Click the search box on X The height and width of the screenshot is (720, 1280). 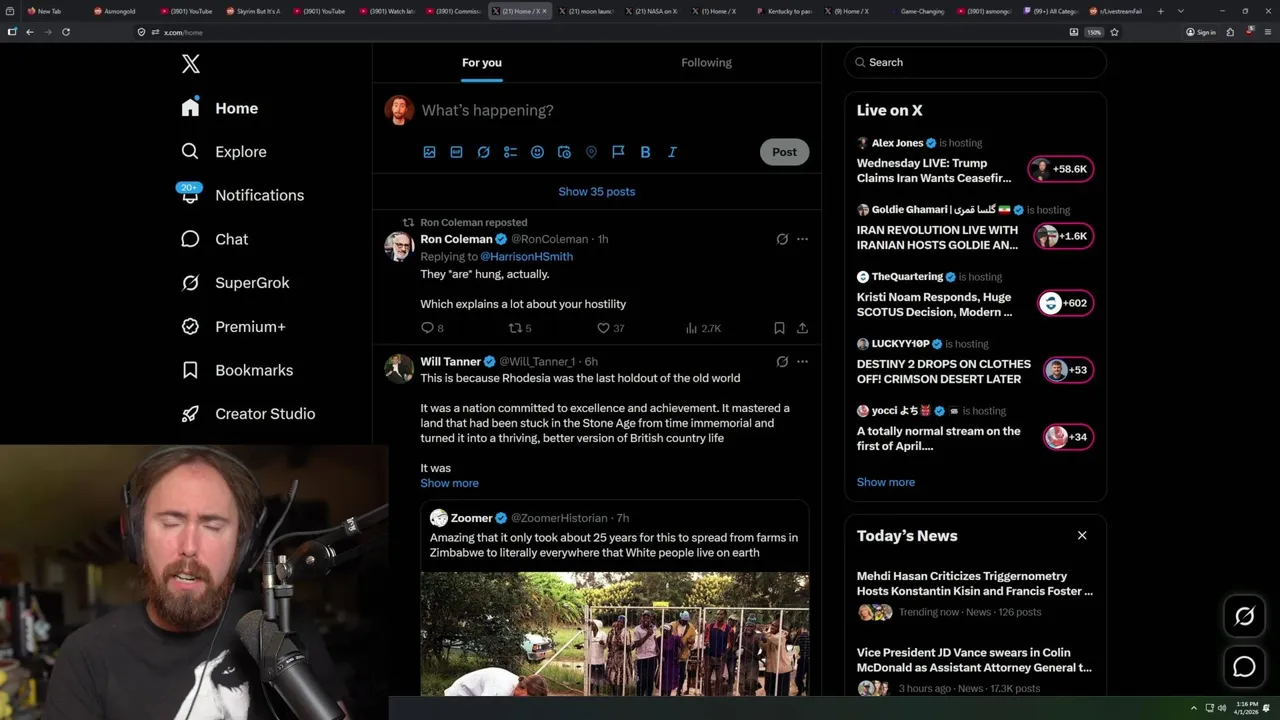pos(976,62)
